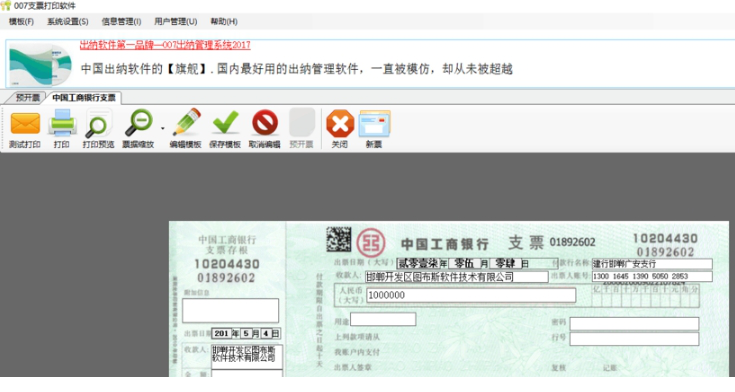Click the stub 收款人 field
Image resolution: width=735 pixels, height=392 pixels.
click(x=247, y=357)
